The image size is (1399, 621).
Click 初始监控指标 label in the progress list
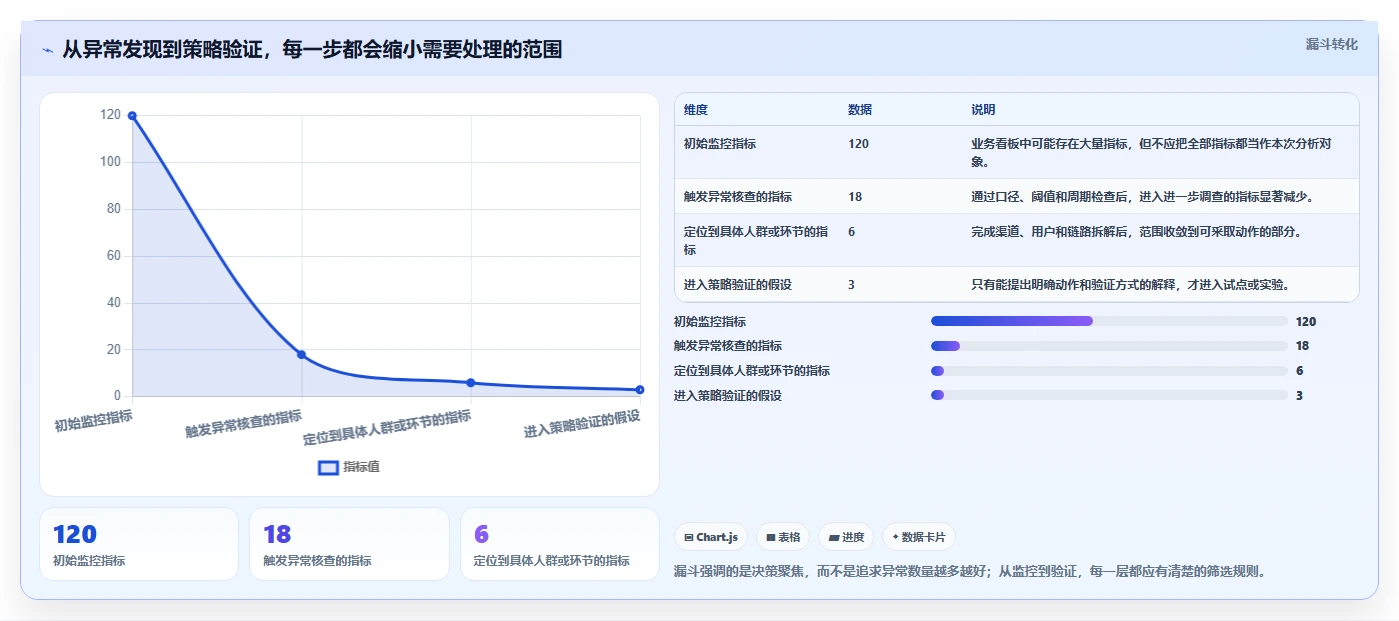[x=710, y=322]
